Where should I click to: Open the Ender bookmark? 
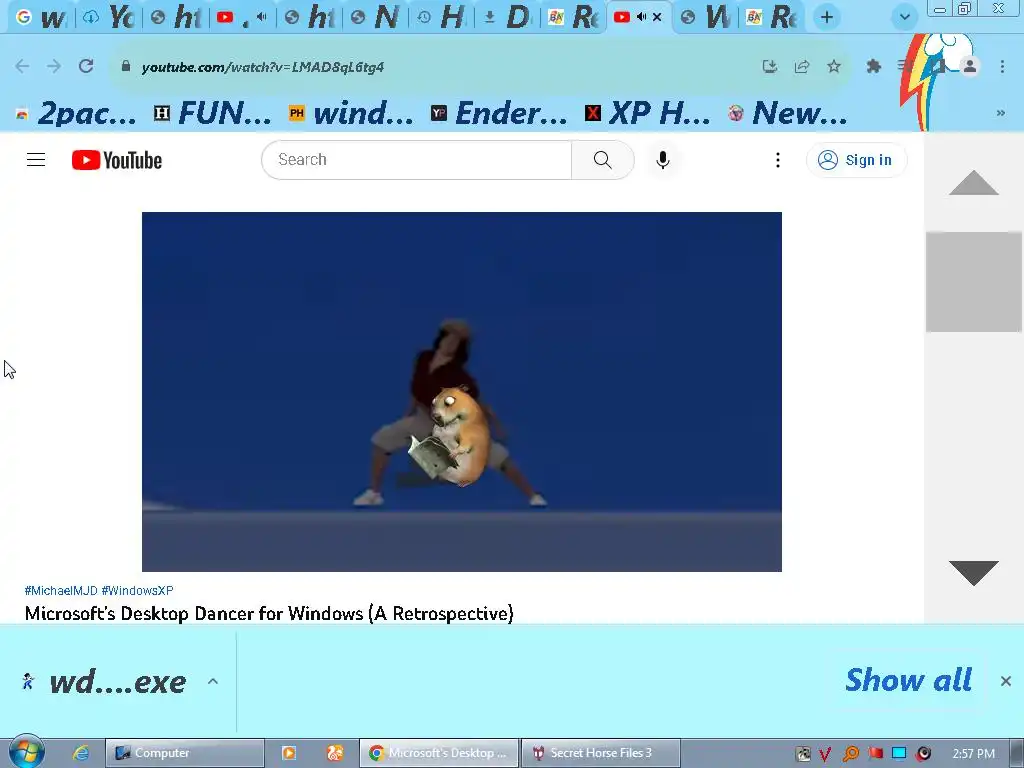pos(500,114)
